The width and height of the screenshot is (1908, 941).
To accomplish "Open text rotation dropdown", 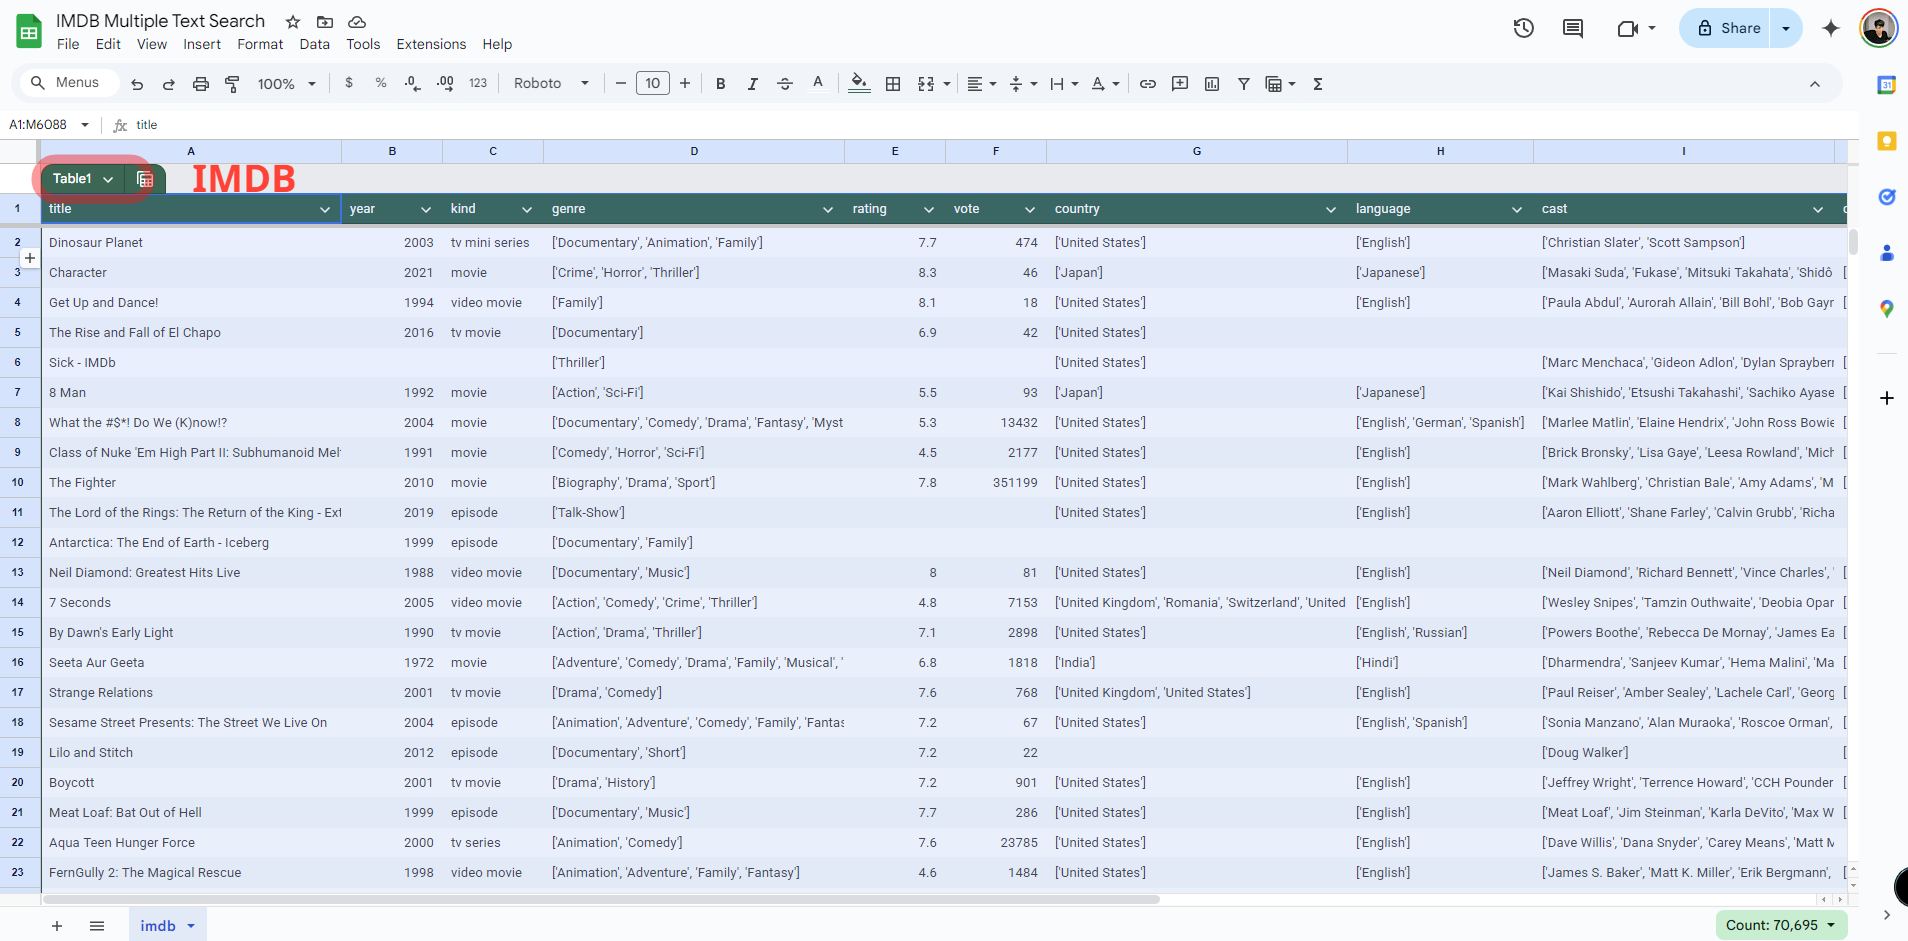I will click(1105, 84).
